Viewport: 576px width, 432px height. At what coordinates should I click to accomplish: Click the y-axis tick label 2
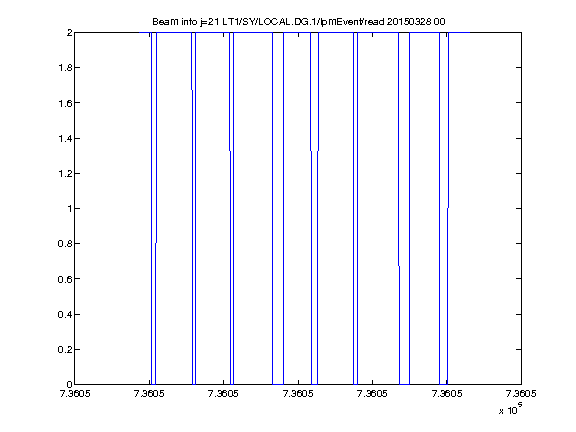[x=69, y=33]
